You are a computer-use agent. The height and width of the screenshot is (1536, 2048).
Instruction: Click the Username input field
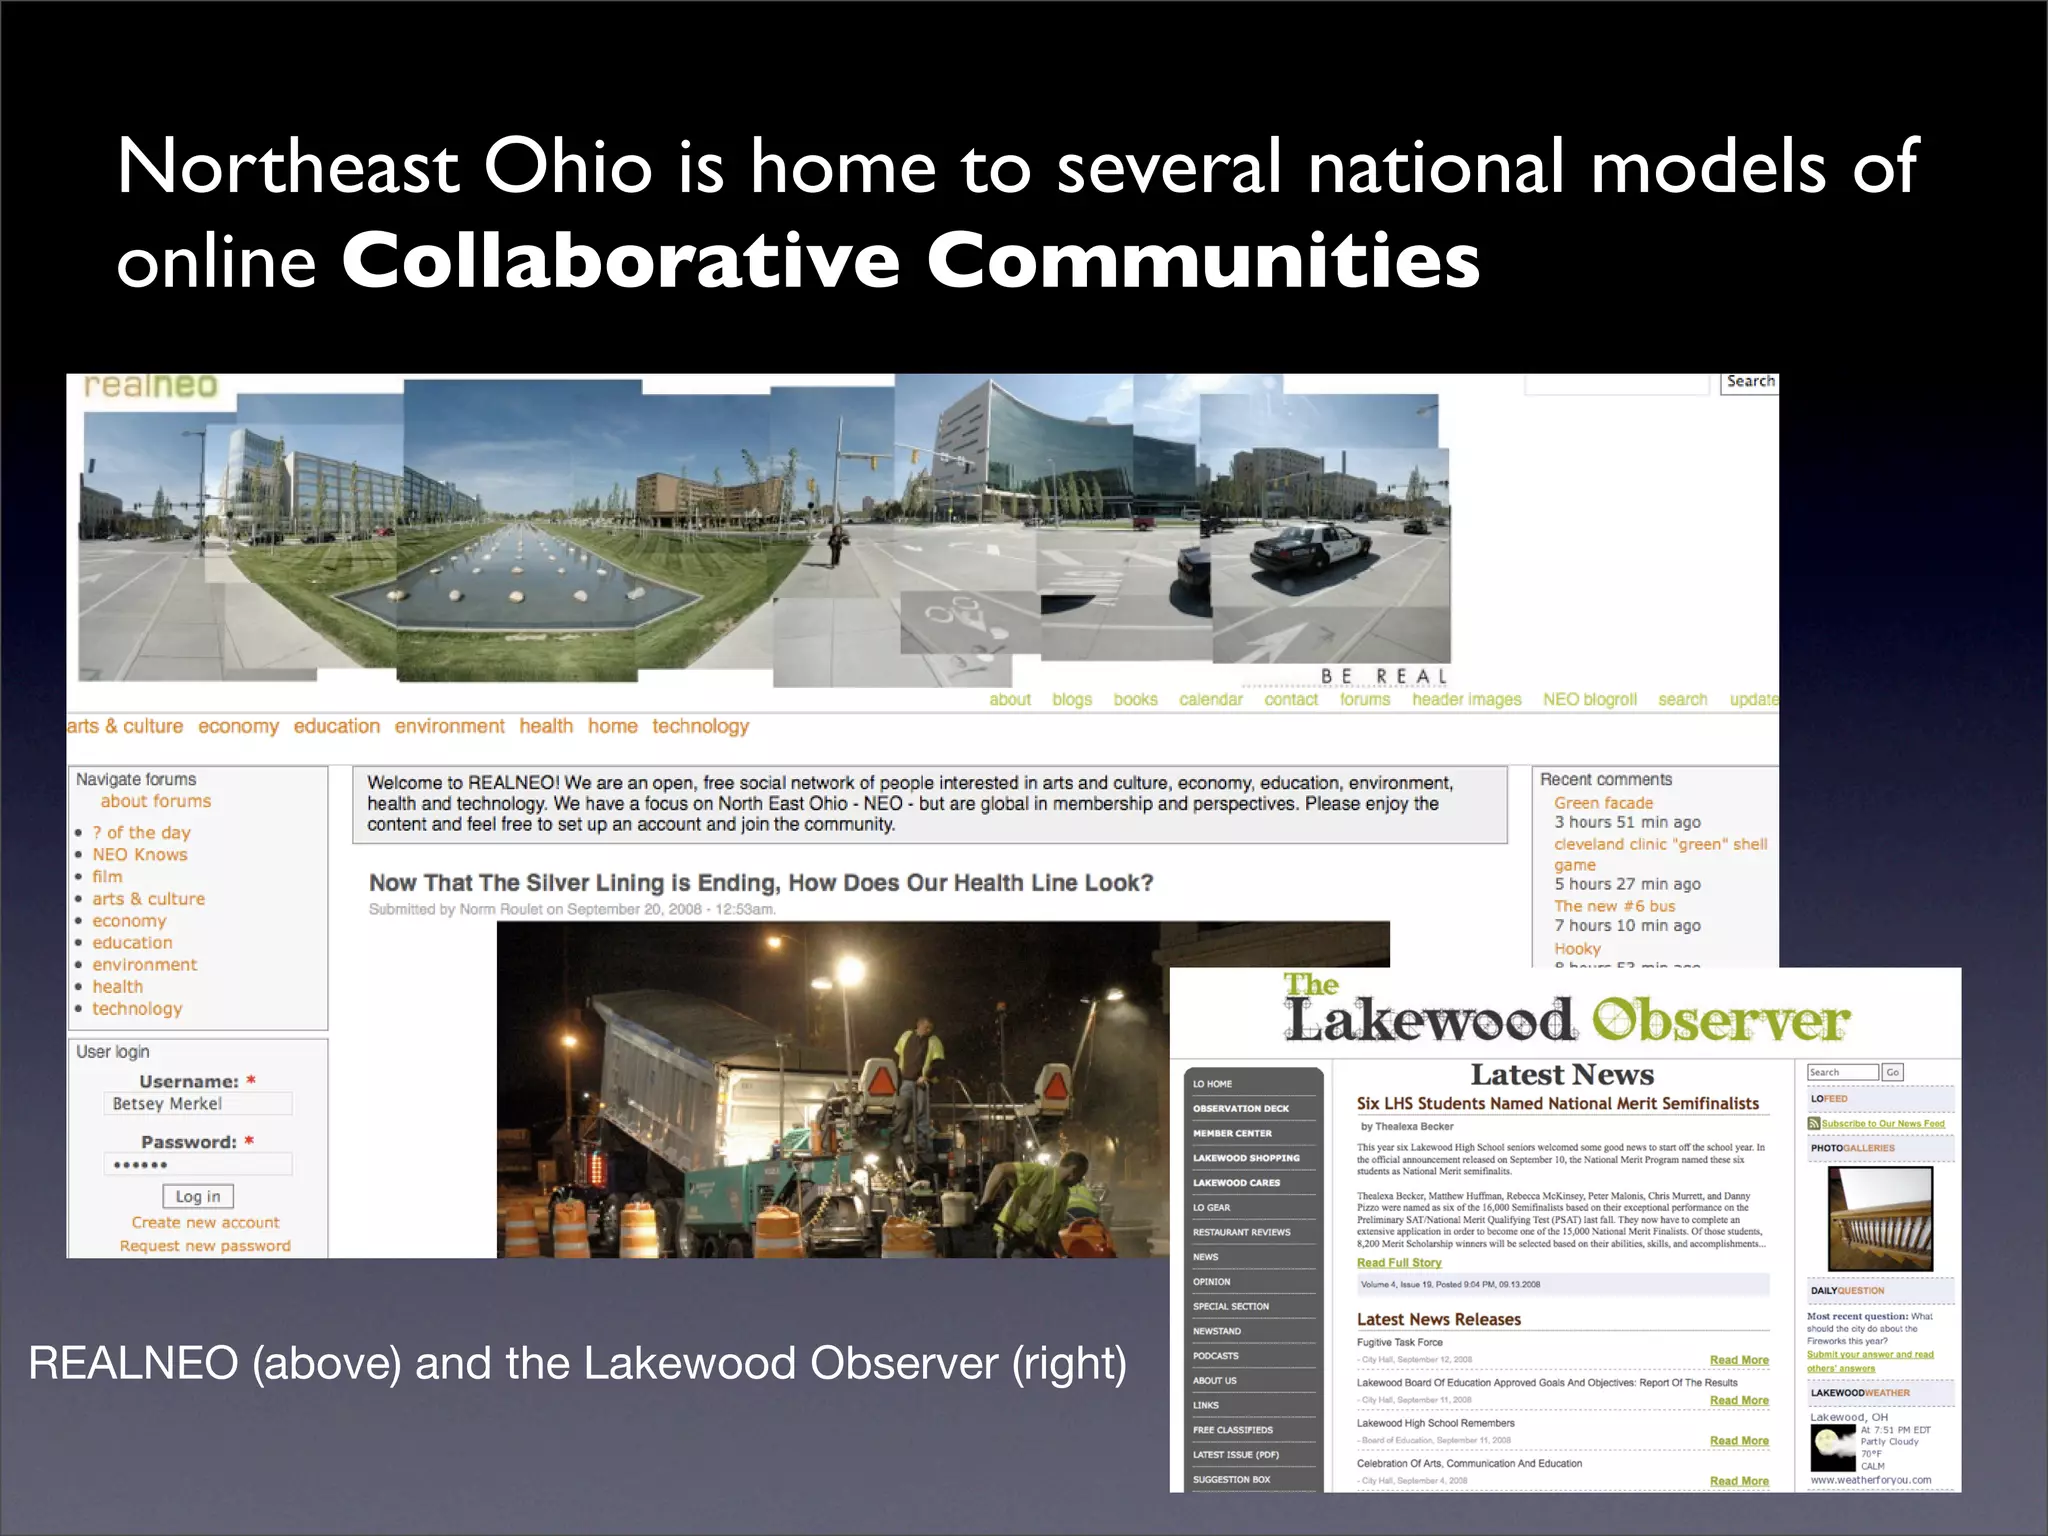198,1103
